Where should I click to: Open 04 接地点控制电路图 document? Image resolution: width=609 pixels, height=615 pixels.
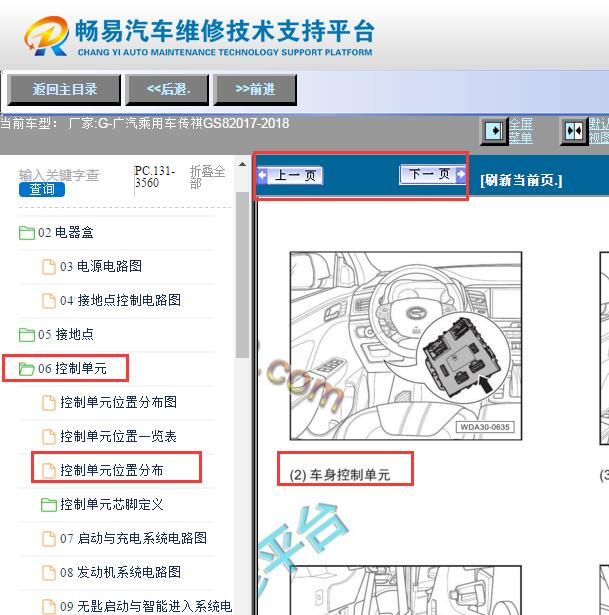click(x=120, y=300)
